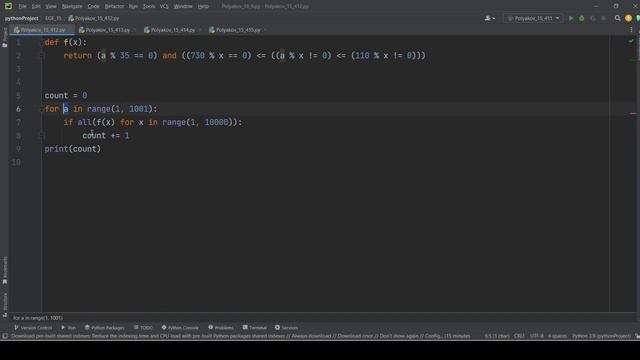Open the Version Control tool window
The height and width of the screenshot is (360, 640).
tap(33, 328)
